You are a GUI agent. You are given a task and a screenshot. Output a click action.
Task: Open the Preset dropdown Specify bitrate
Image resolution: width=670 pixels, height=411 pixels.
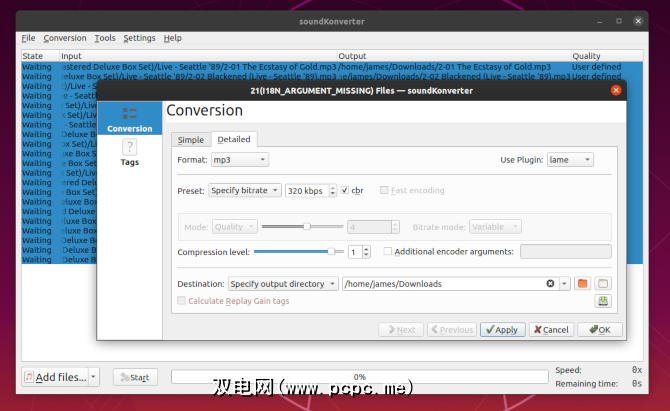(245, 190)
